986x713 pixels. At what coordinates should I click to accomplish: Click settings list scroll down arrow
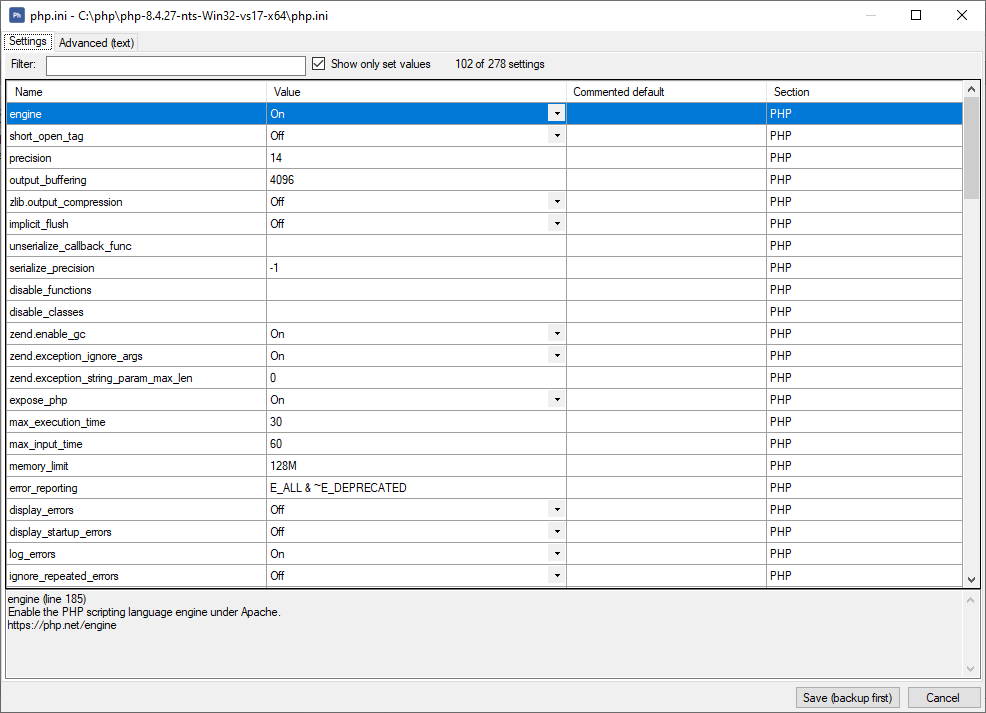972,580
